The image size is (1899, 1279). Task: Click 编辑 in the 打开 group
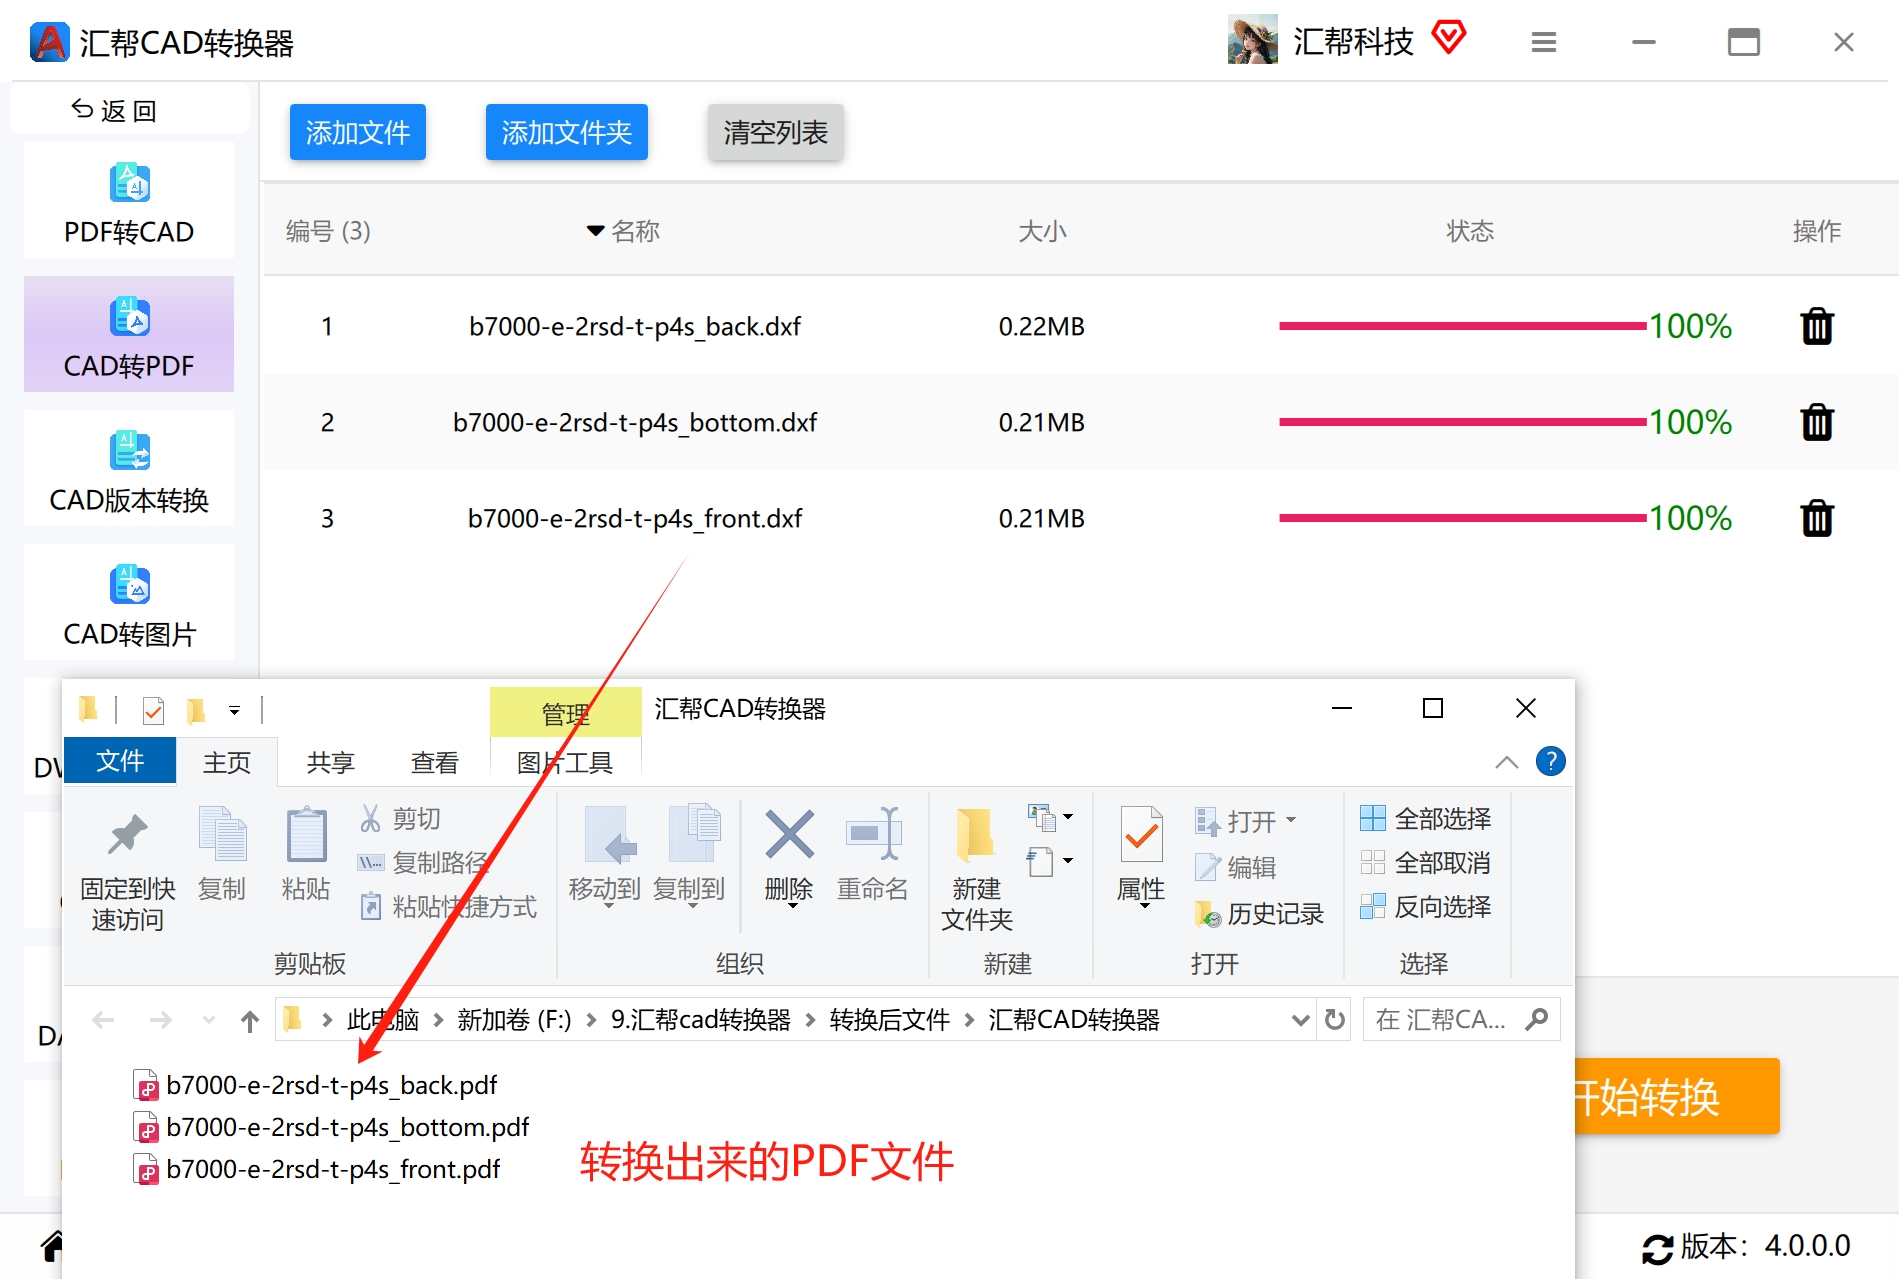1236,867
